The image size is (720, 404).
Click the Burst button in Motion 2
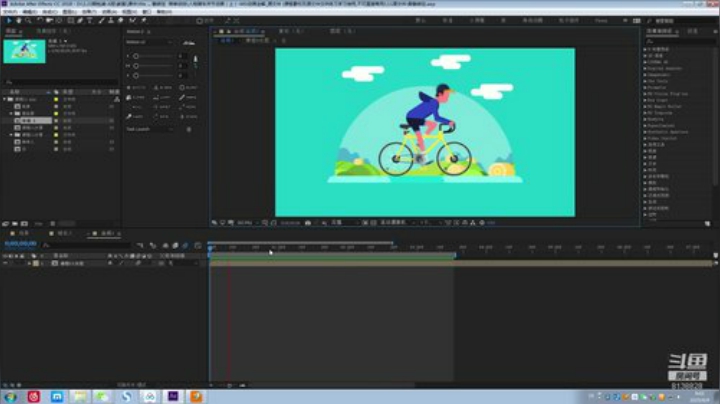tap(189, 87)
